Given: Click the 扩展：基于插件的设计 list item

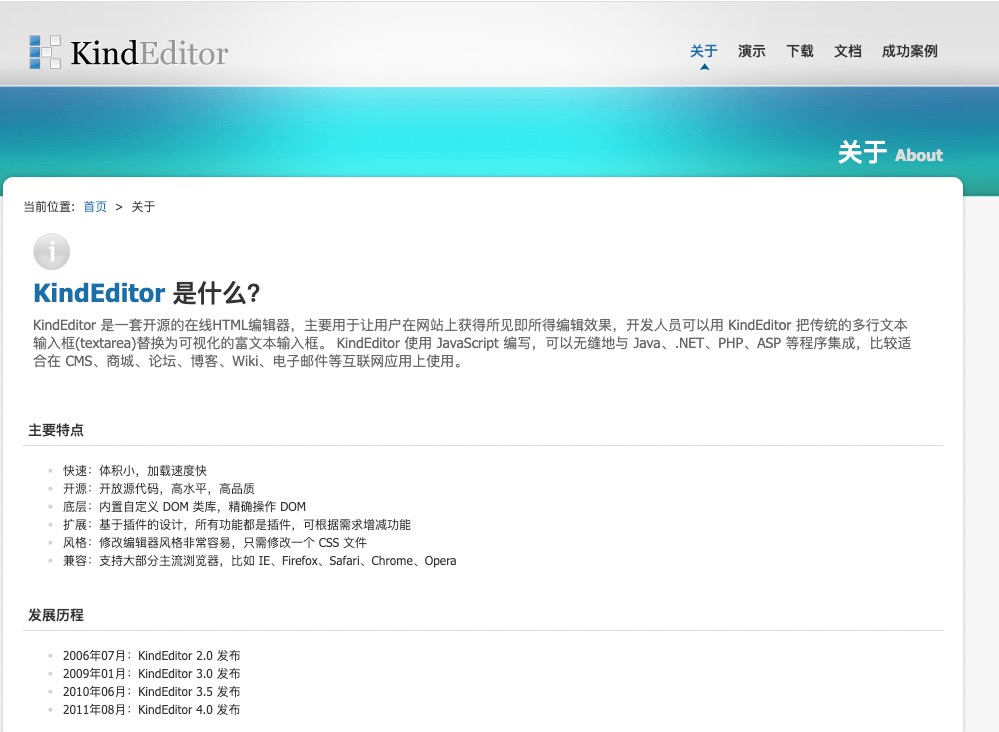Looking at the screenshot, I should point(237,524).
